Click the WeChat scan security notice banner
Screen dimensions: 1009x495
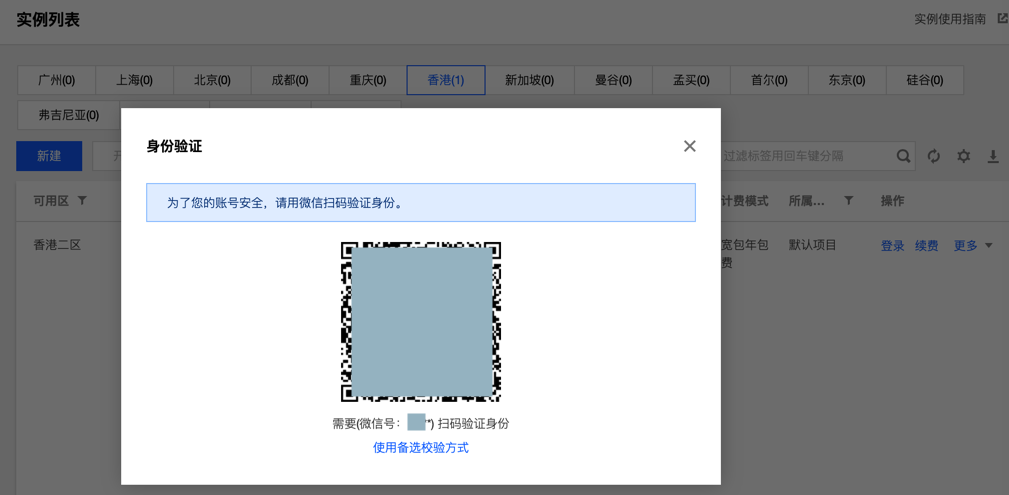click(421, 203)
